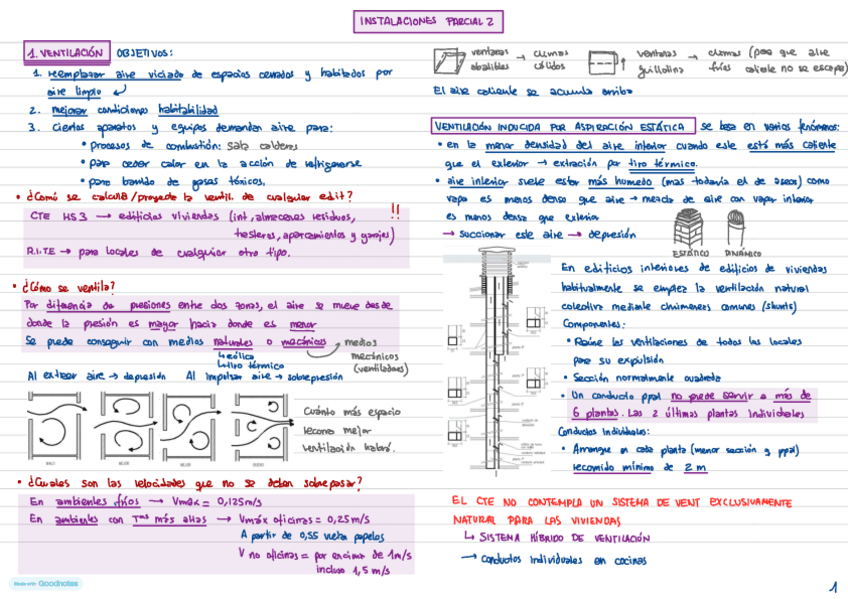The image size is (848, 599).
Task: Click the second airflow diagram labeled MEJOR
Action: [125, 426]
